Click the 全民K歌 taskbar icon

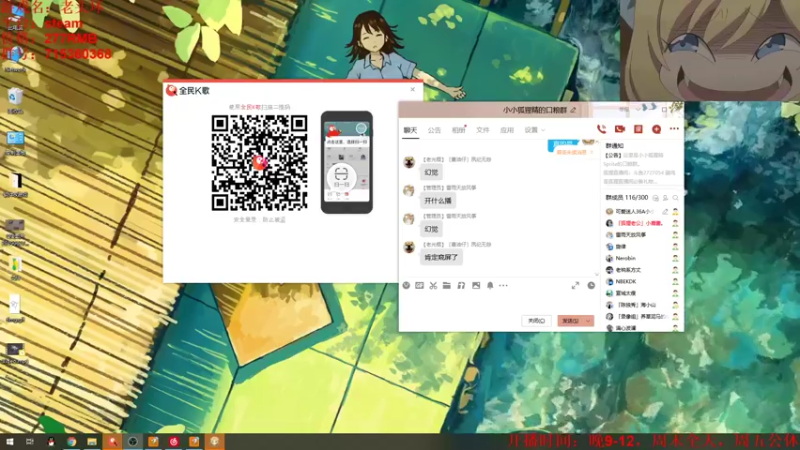pyautogui.click(x=112, y=442)
